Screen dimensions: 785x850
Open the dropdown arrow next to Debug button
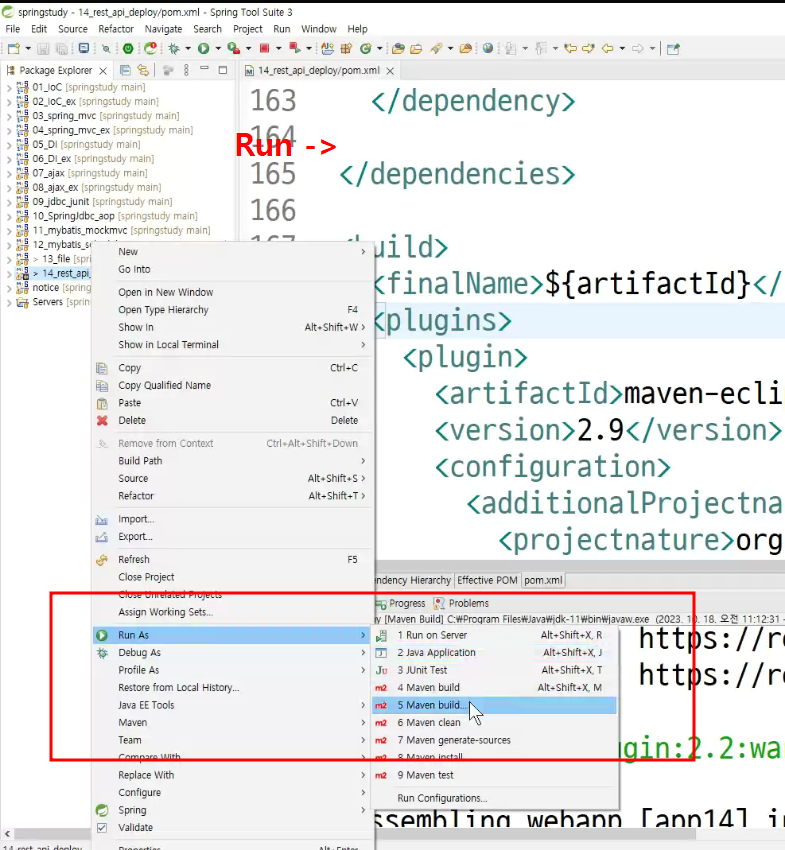click(x=188, y=49)
